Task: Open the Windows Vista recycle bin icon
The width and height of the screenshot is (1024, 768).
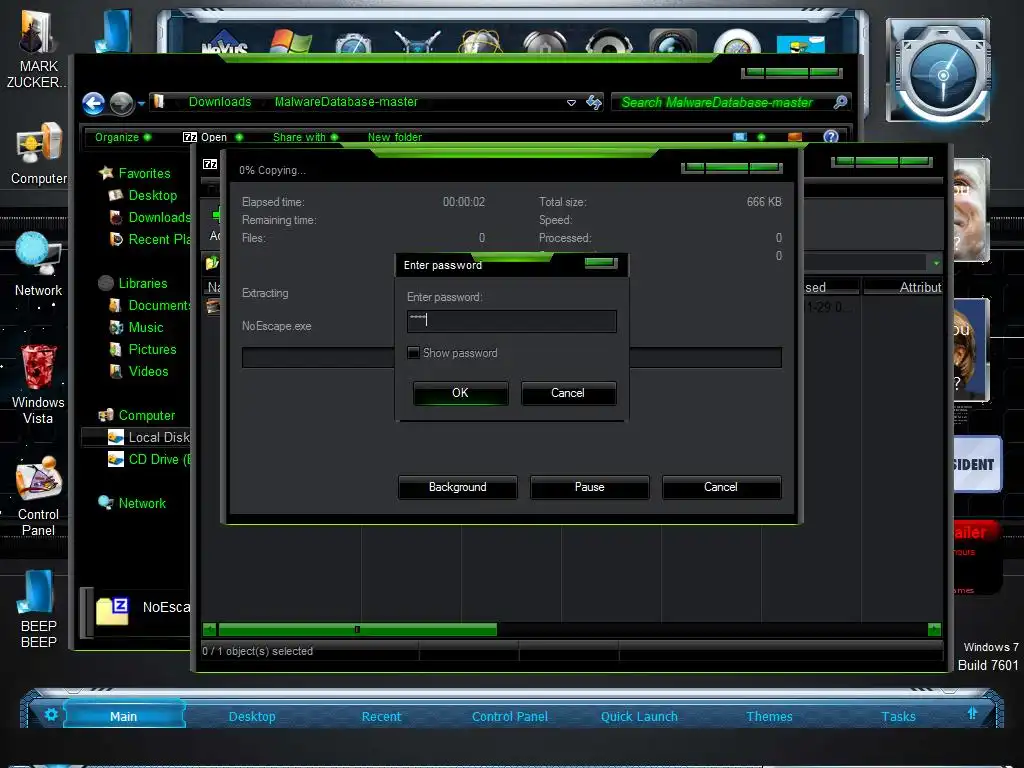Action: click(x=39, y=385)
